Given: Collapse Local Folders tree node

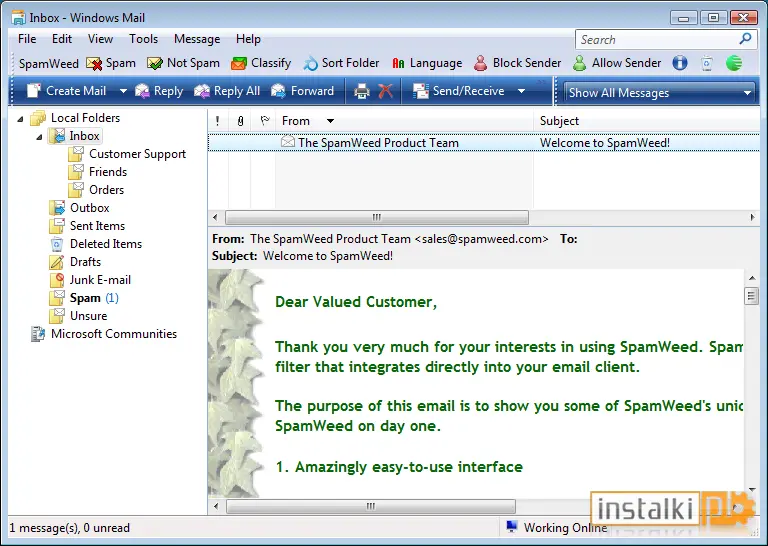Looking at the screenshot, I should point(20,119).
